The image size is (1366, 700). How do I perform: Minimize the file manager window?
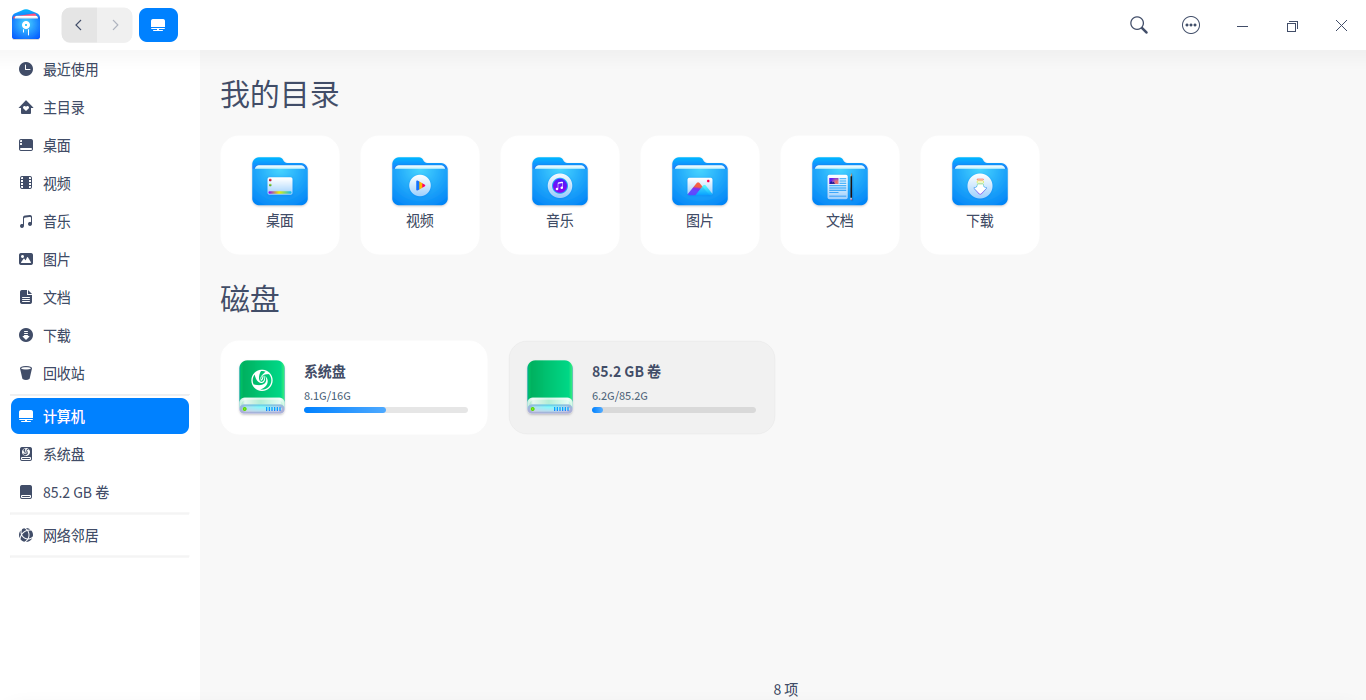[1243, 26]
